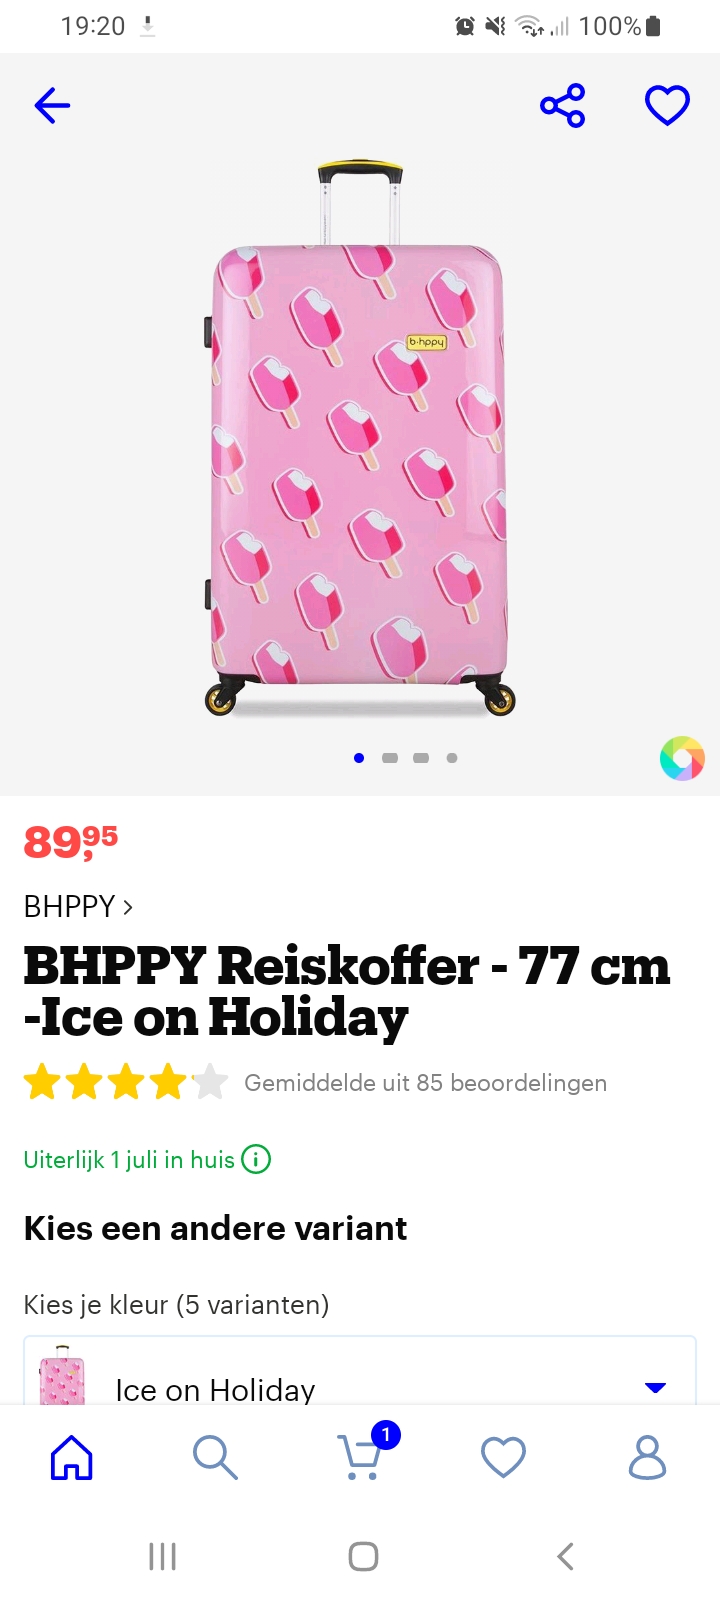The height and width of the screenshot is (1600, 720).
Task: Tap the Android recent apps button
Action: (x=162, y=1556)
